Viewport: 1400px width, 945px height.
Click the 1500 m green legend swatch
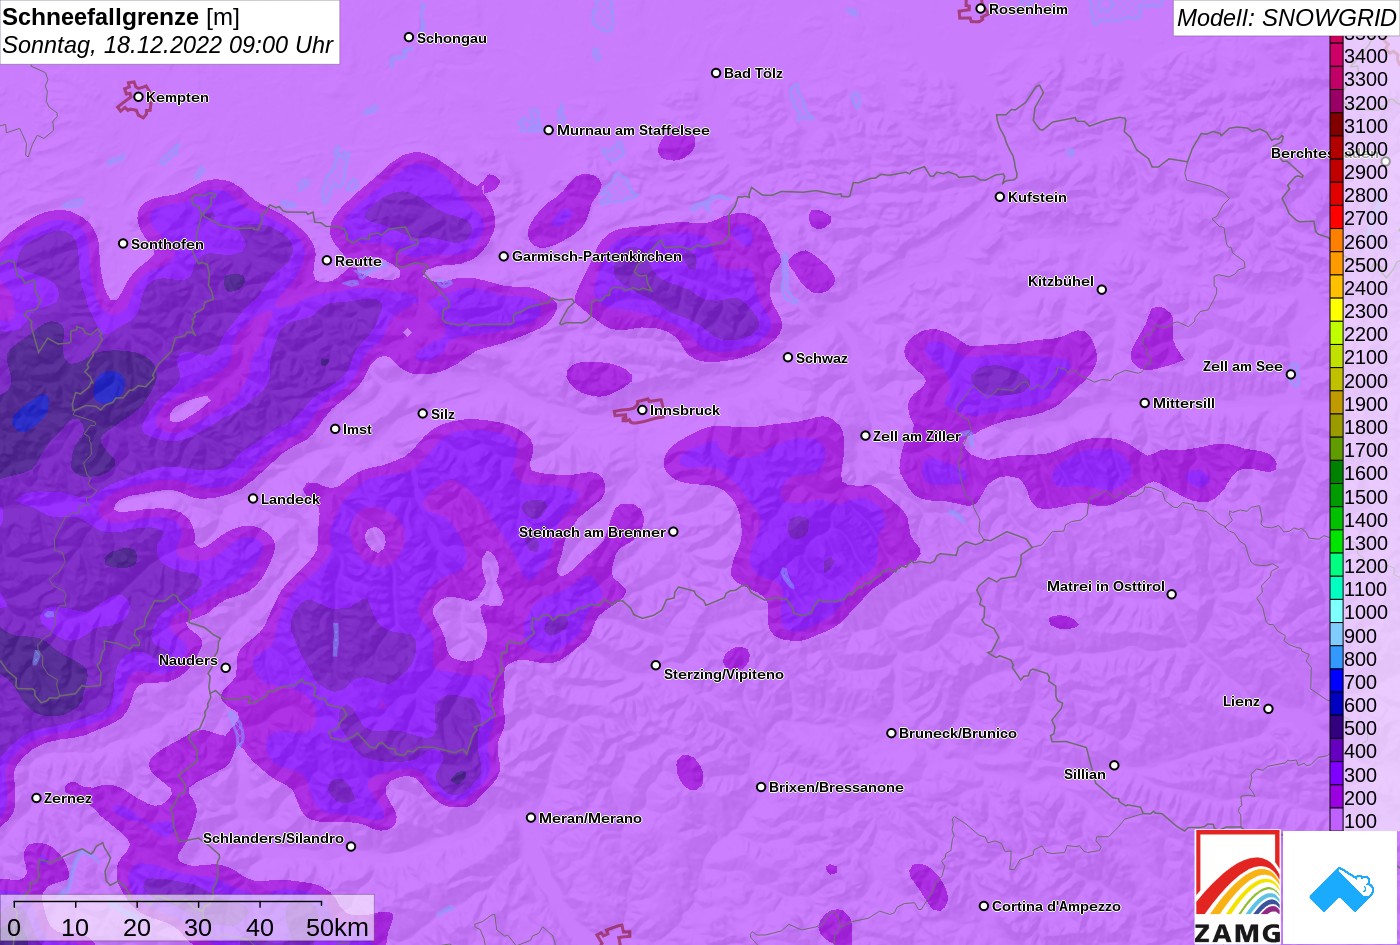point(1336,497)
